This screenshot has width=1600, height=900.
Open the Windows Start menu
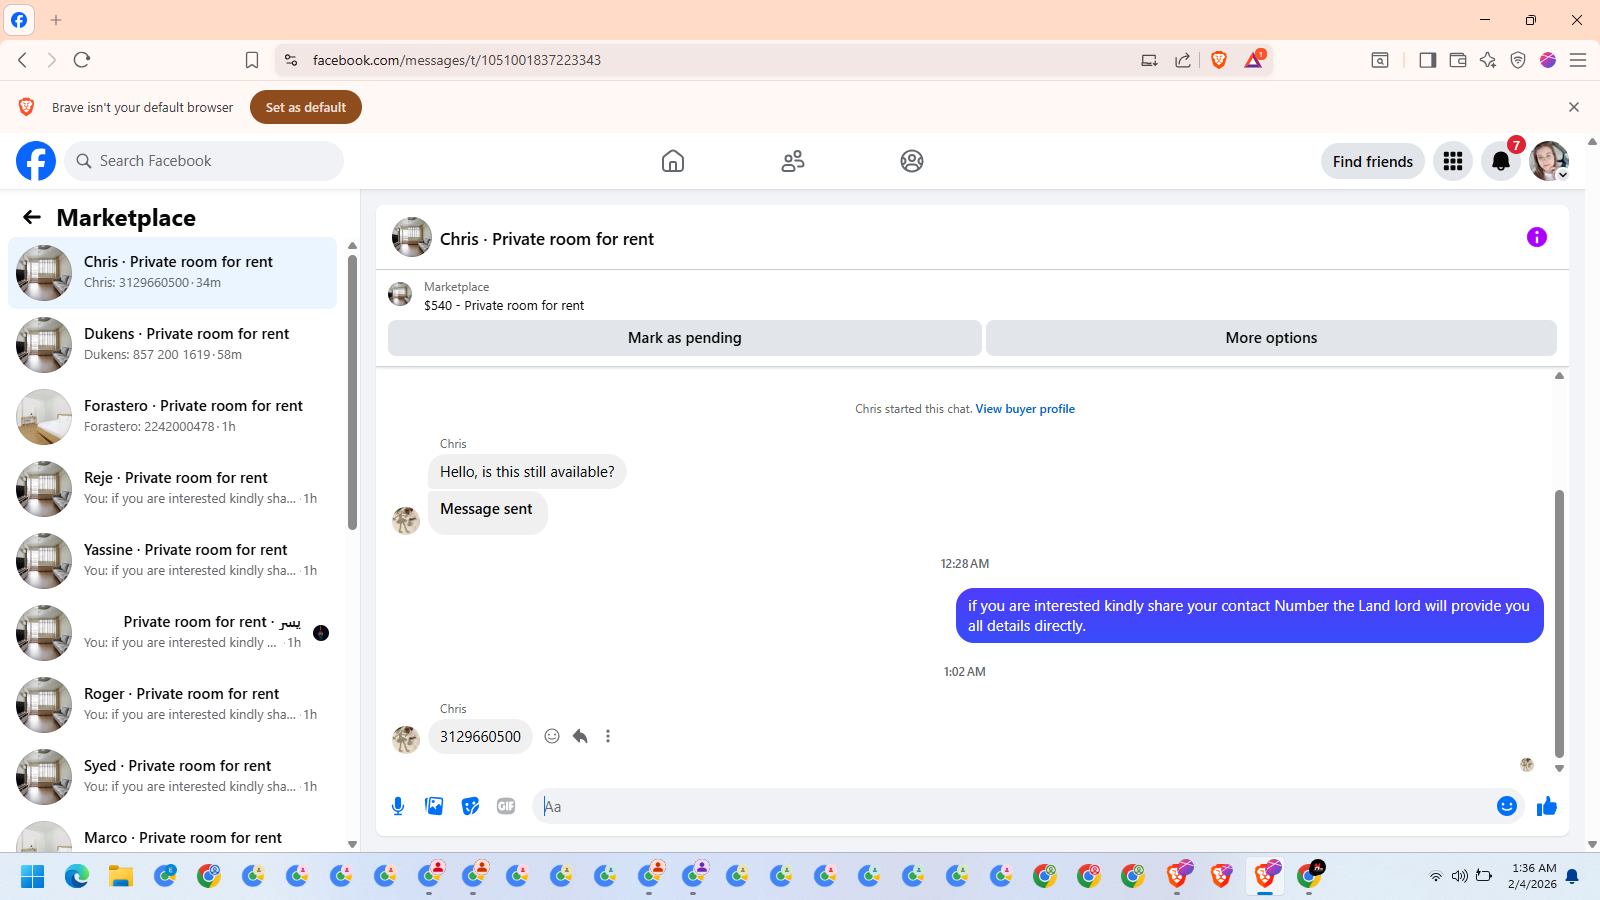[33, 877]
